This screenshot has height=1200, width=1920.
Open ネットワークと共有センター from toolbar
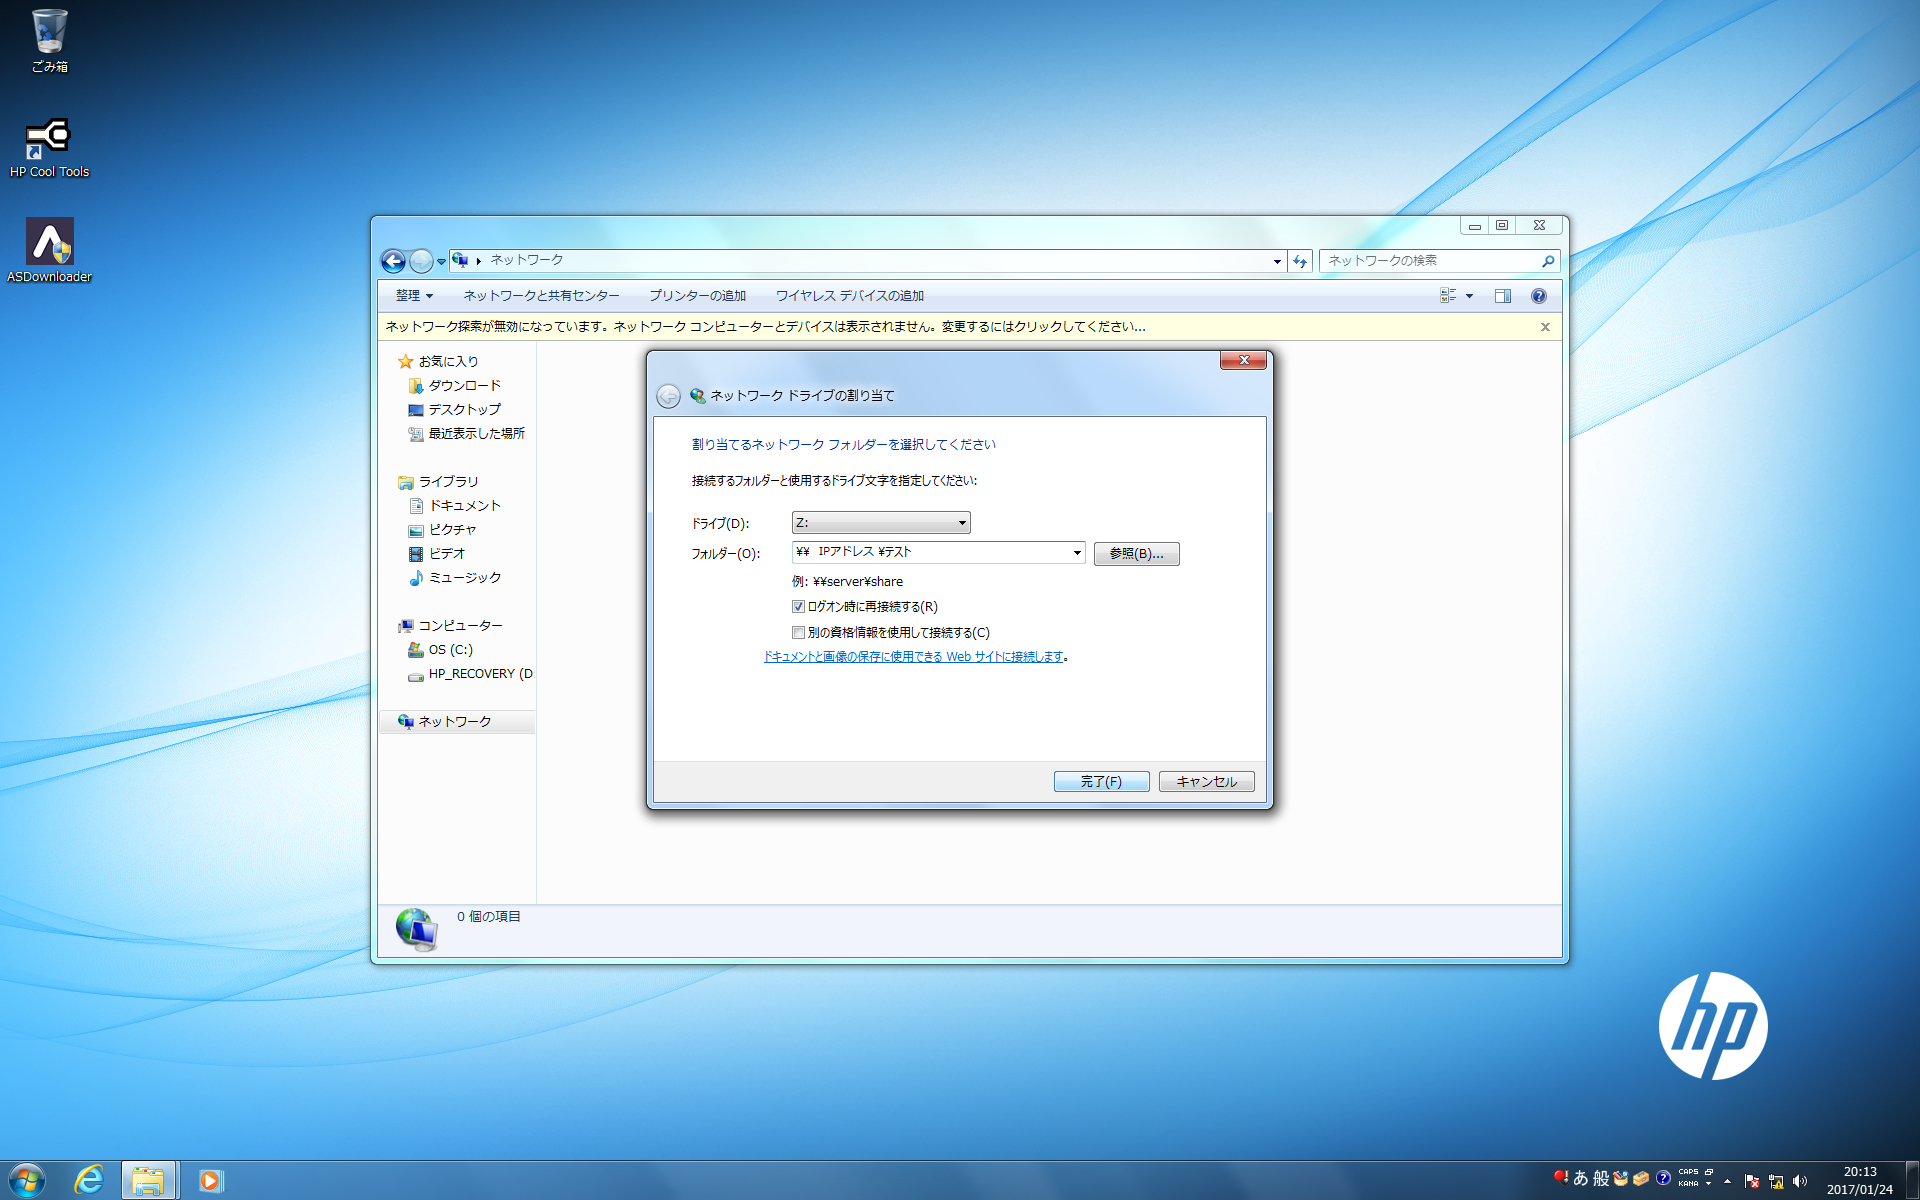point(541,296)
